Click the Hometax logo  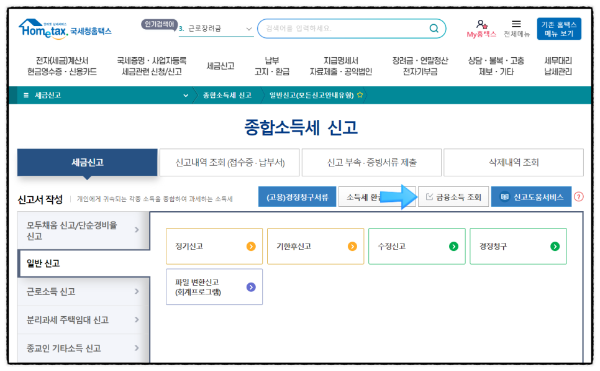(65, 29)
